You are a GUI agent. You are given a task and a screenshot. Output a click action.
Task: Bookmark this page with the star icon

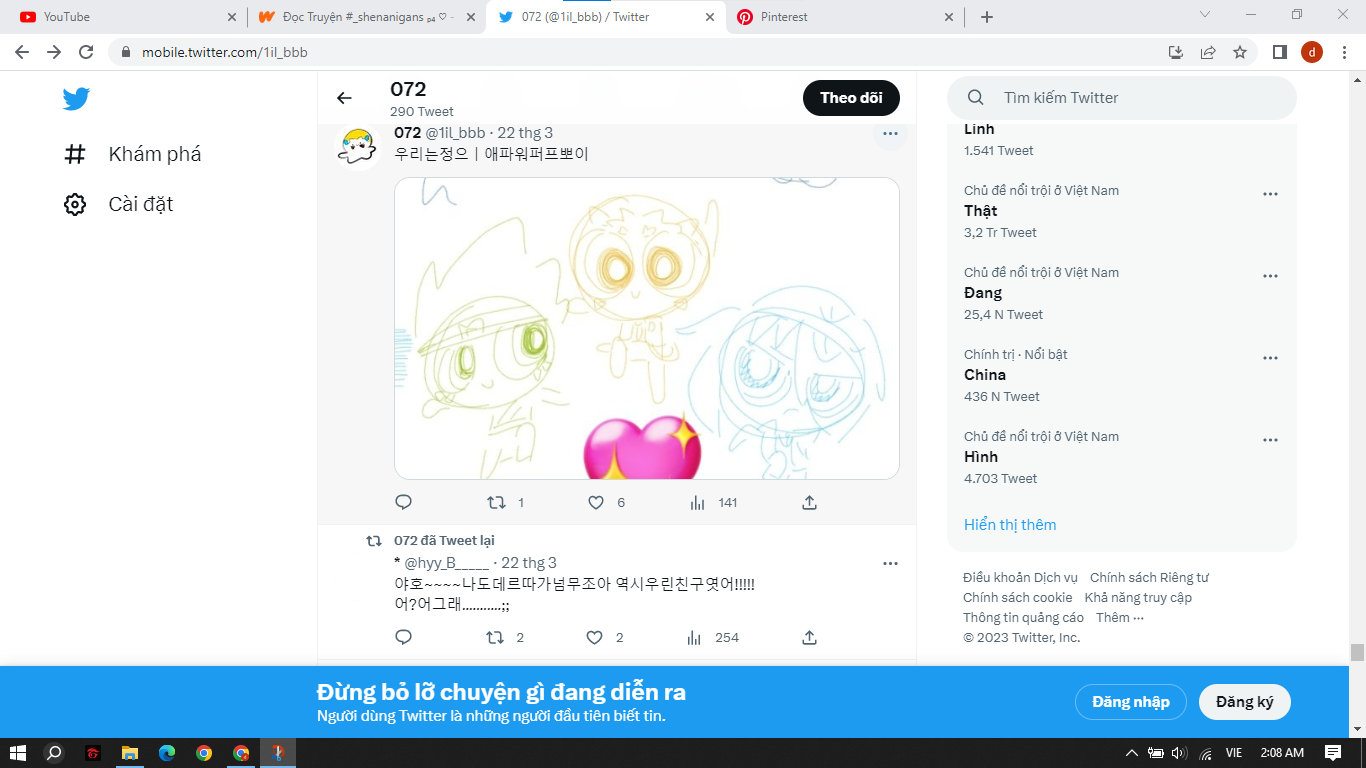[1240, 52]
